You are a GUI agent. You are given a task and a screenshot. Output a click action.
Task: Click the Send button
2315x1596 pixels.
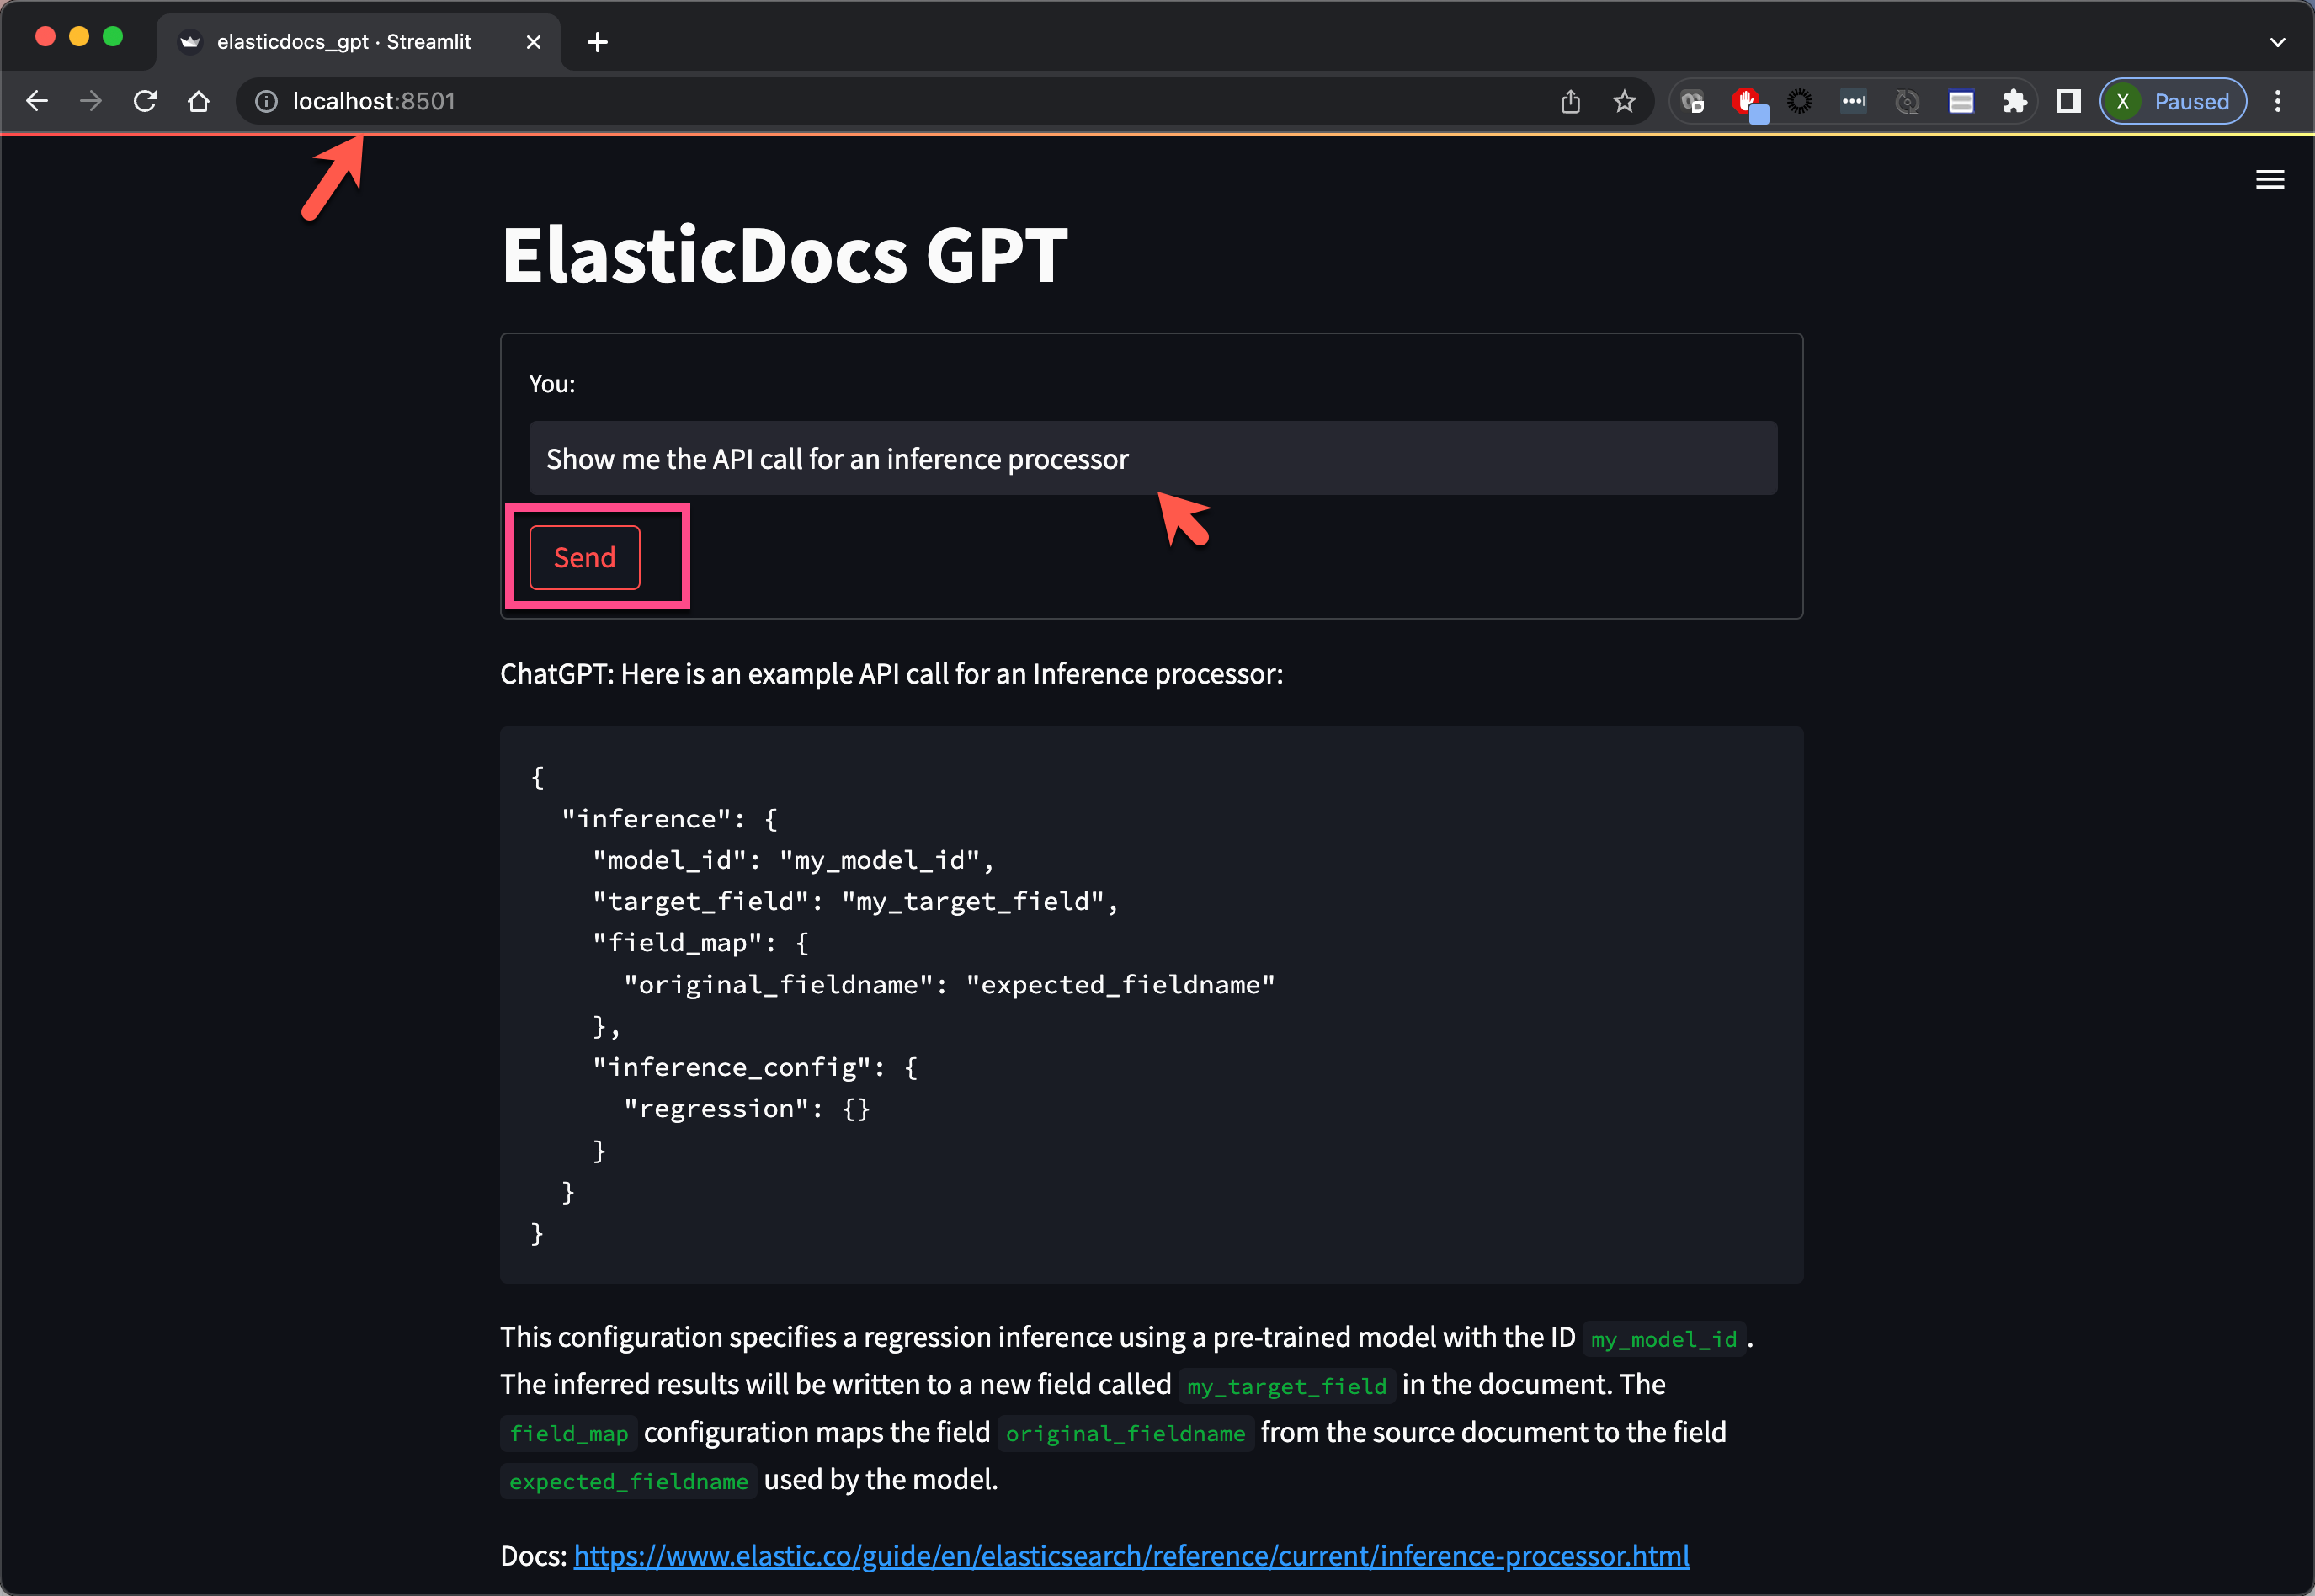pos(585,557)
